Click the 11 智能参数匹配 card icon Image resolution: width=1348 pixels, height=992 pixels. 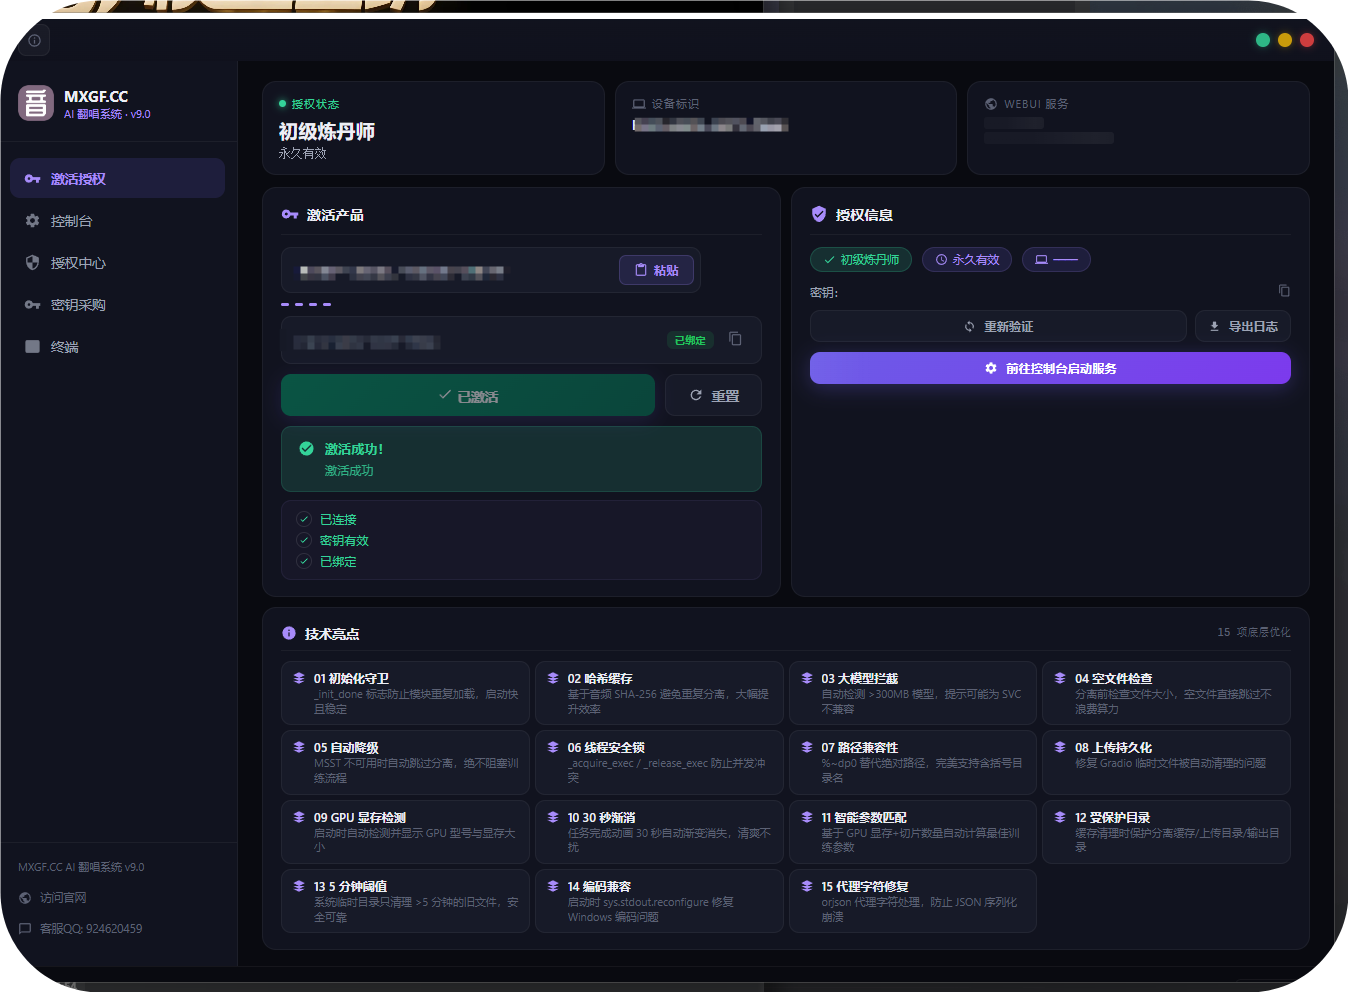pyautogui.click(x=807, y=817)
